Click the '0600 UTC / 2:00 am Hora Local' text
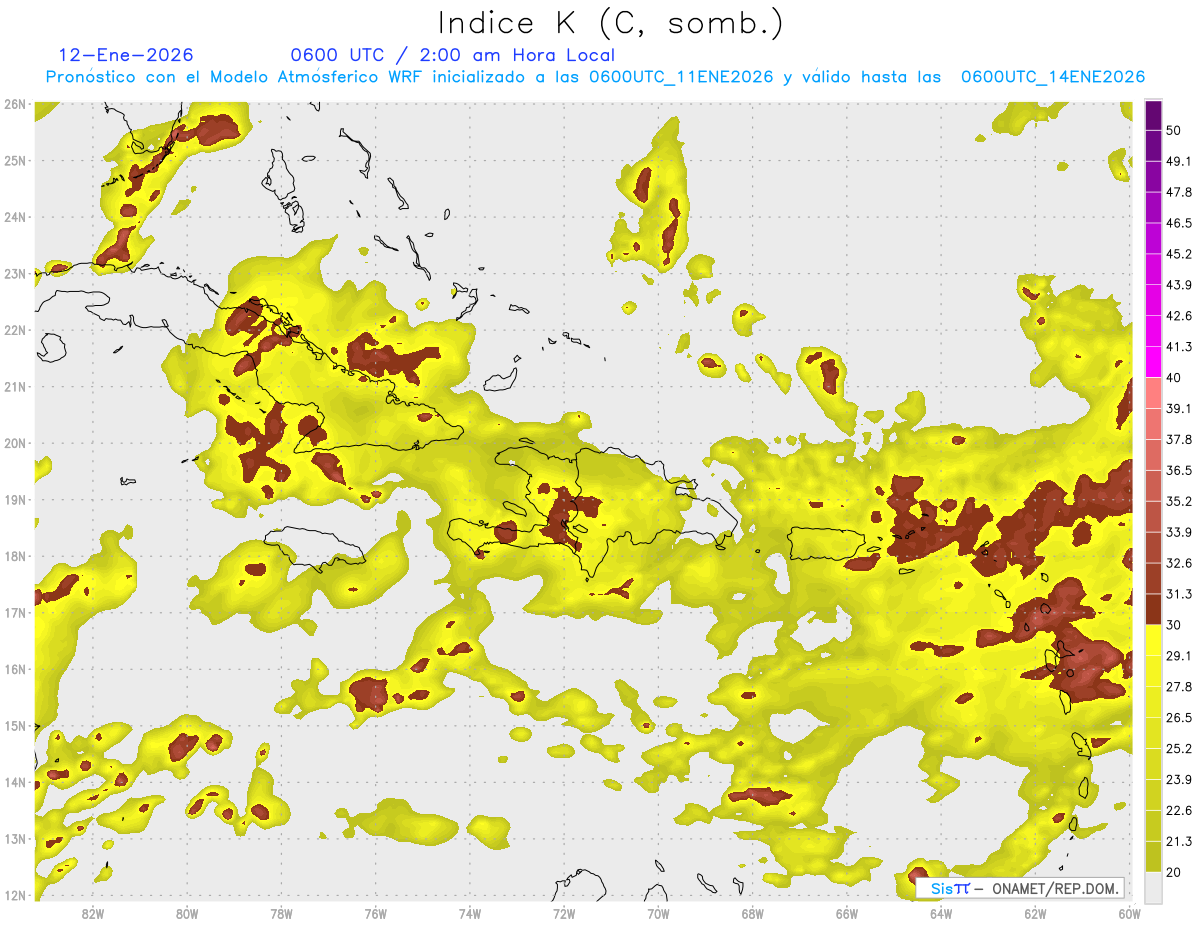Viewport: 1200px width, 927px height. (x=452, y=55)
